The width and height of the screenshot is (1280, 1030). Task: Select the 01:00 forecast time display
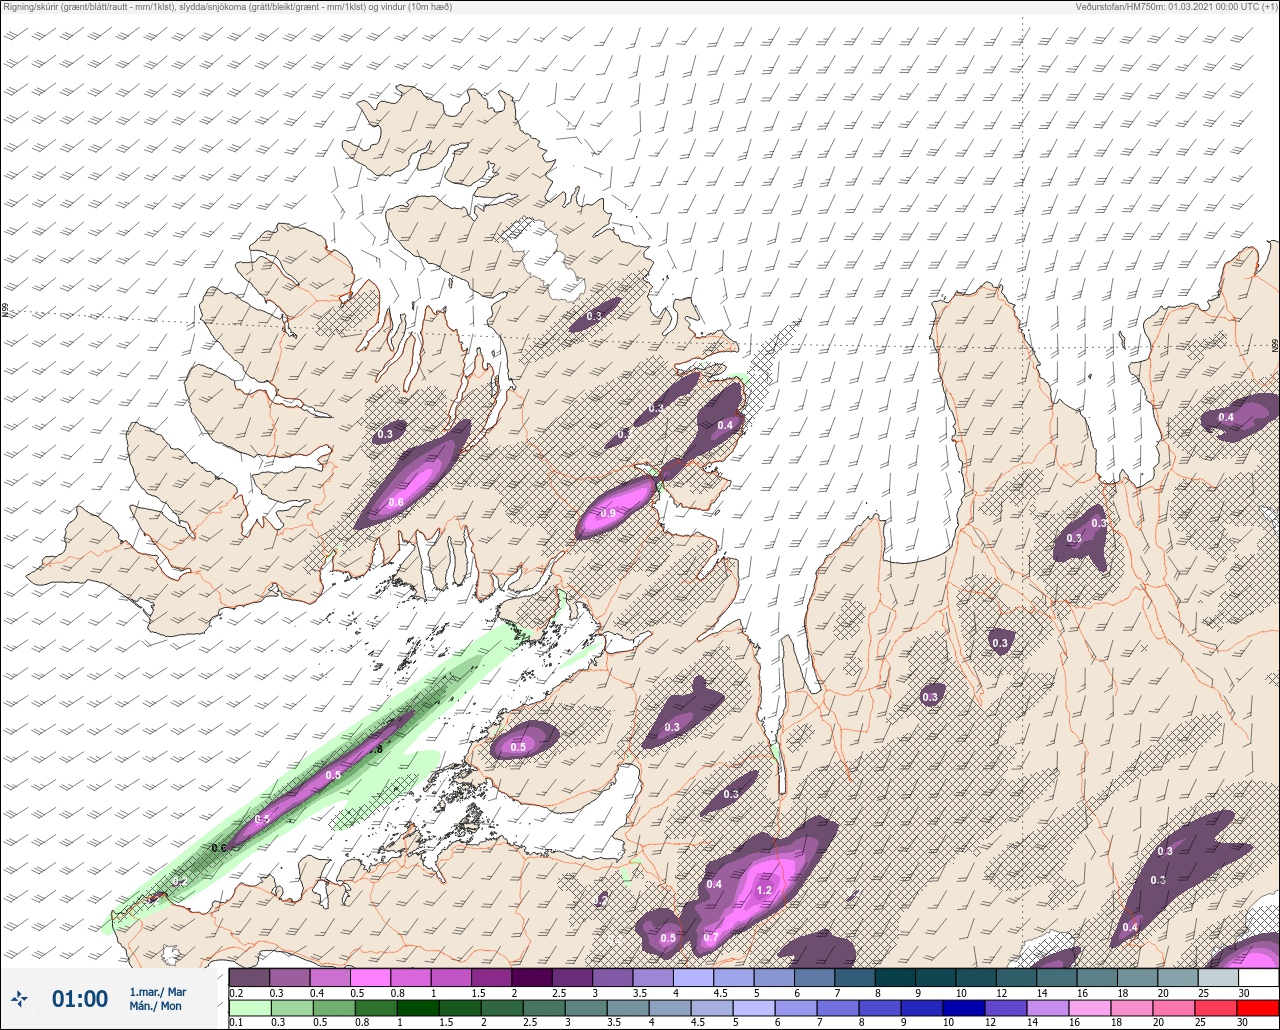click(x=80, y=998)
